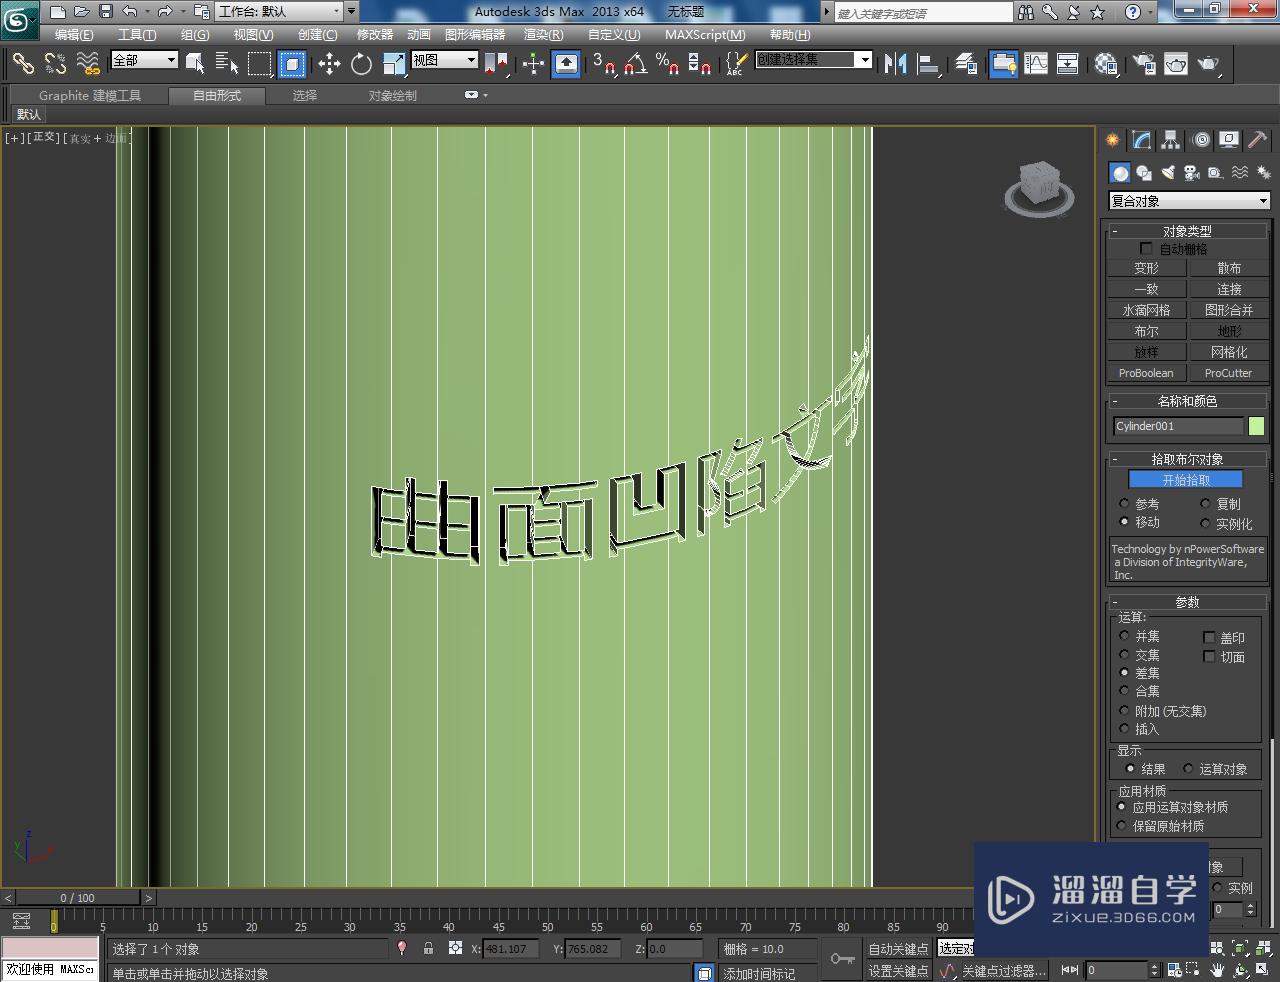Open Select by Name list
Screen dimensions: 1280x982
coord(227,64)
